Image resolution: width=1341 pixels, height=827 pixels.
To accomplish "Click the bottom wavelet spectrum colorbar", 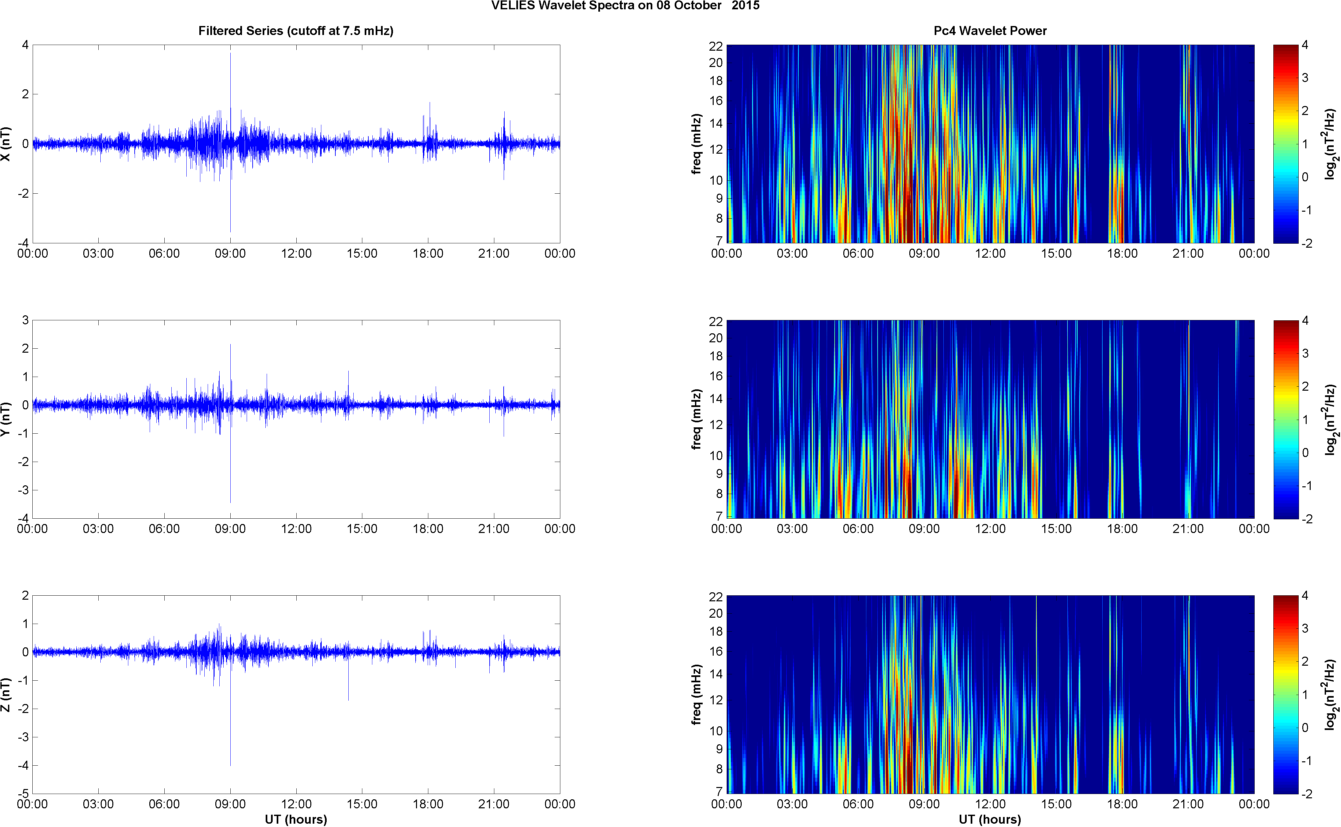I will tap(1285, 693).
